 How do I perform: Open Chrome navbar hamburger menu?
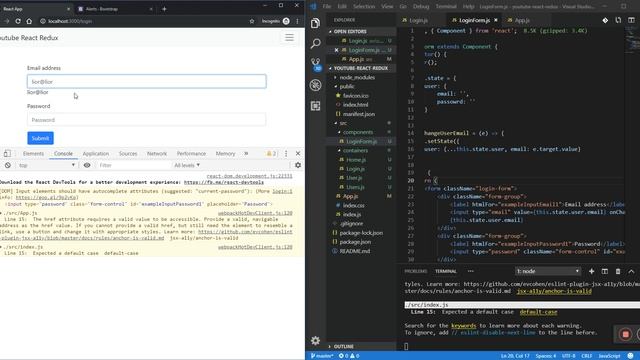289,38
